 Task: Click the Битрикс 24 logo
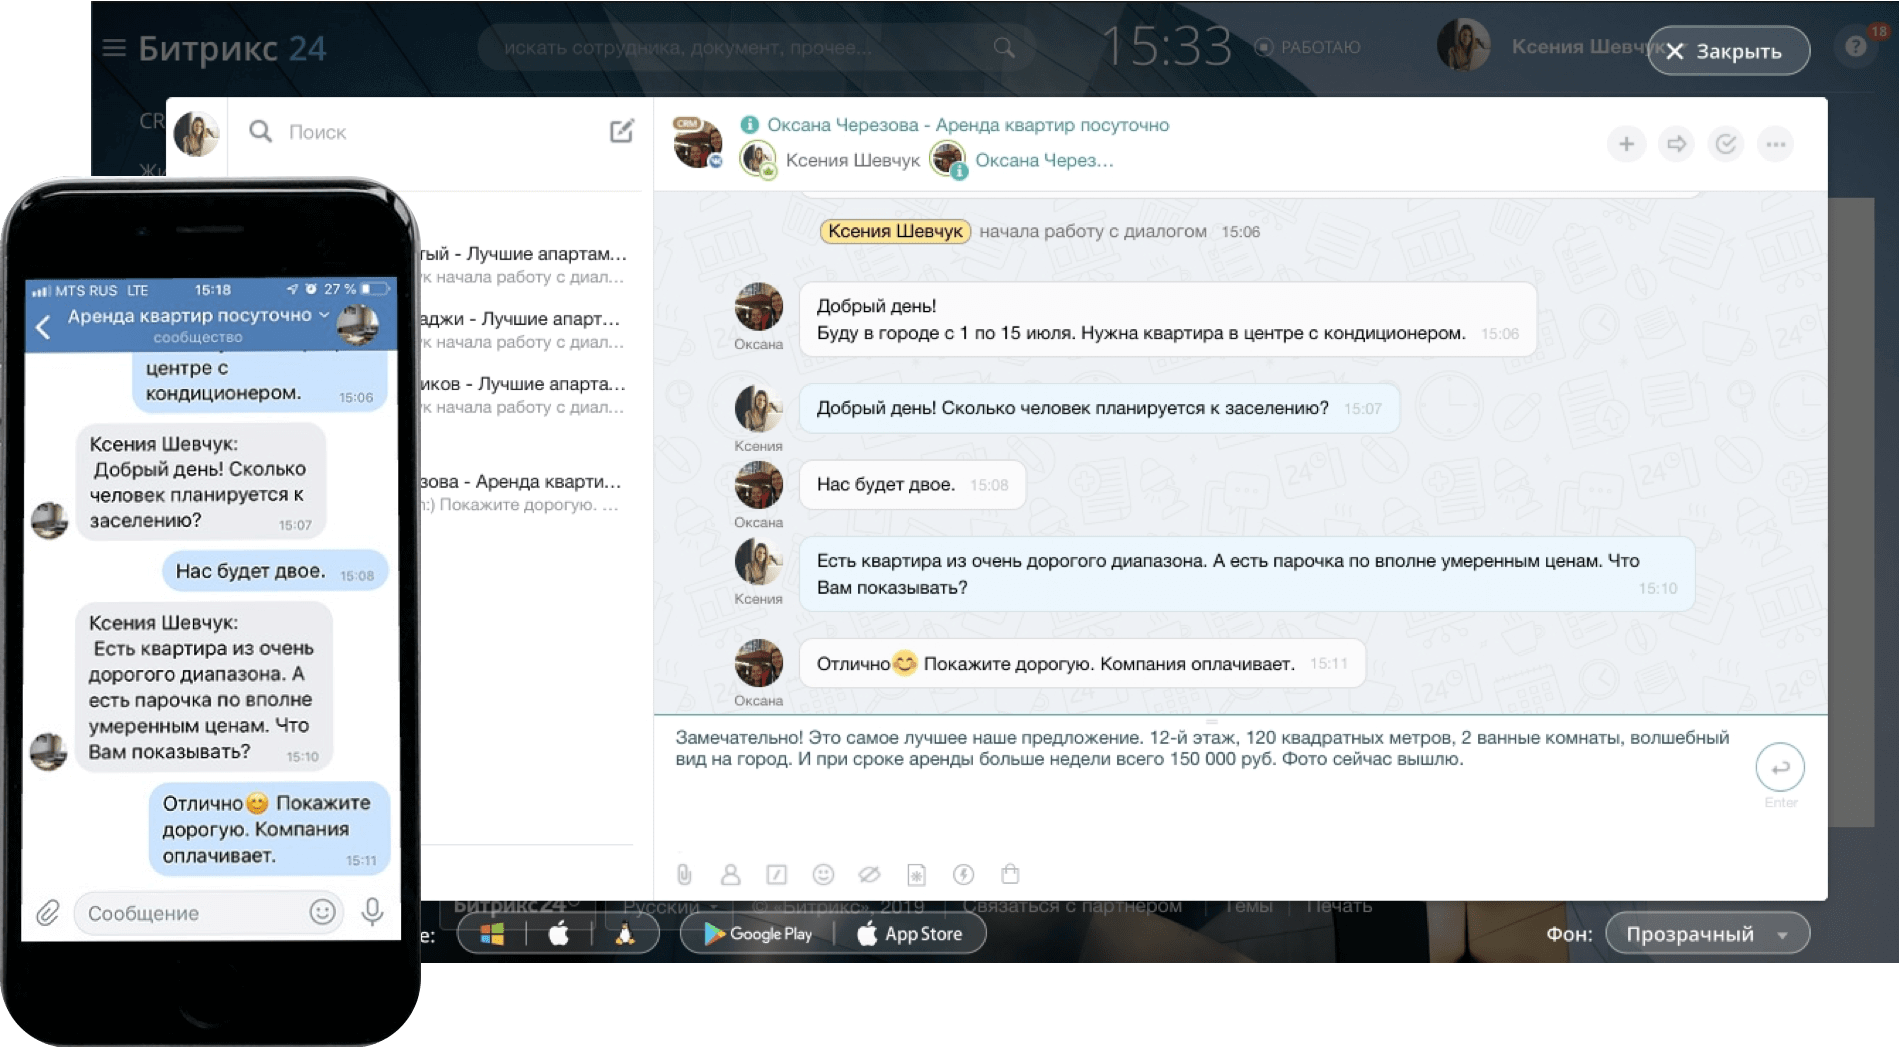(232, 48)
